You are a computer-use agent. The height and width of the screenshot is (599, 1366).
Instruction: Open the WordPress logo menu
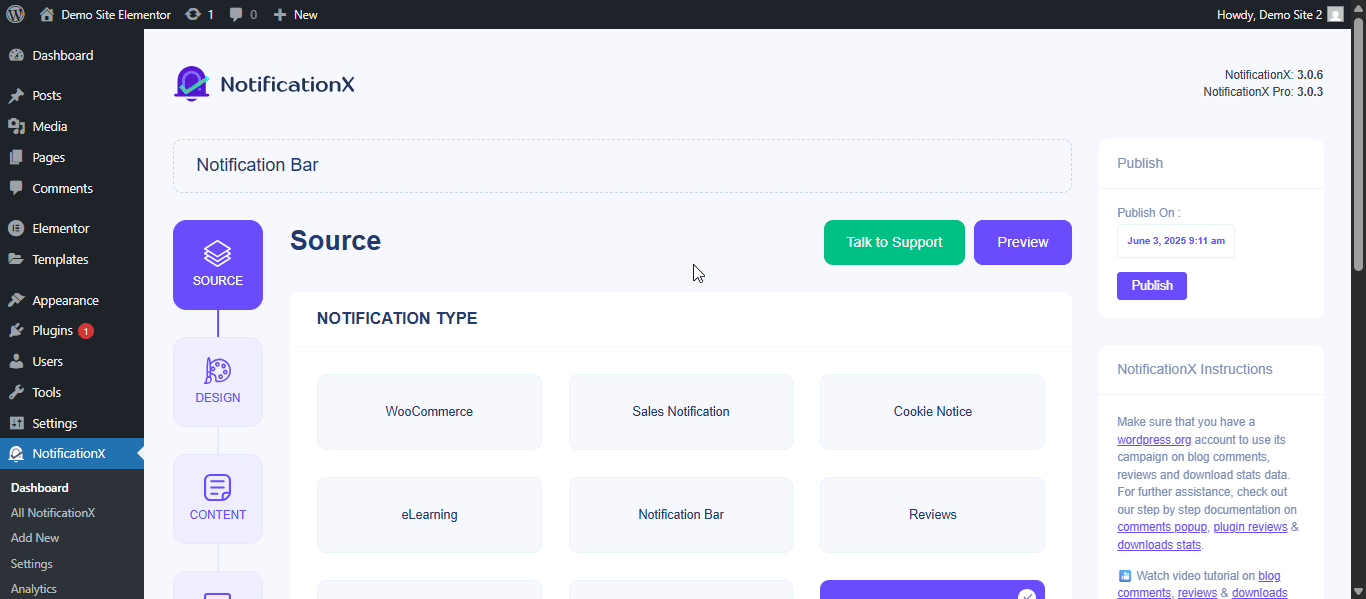pos(15,14)
